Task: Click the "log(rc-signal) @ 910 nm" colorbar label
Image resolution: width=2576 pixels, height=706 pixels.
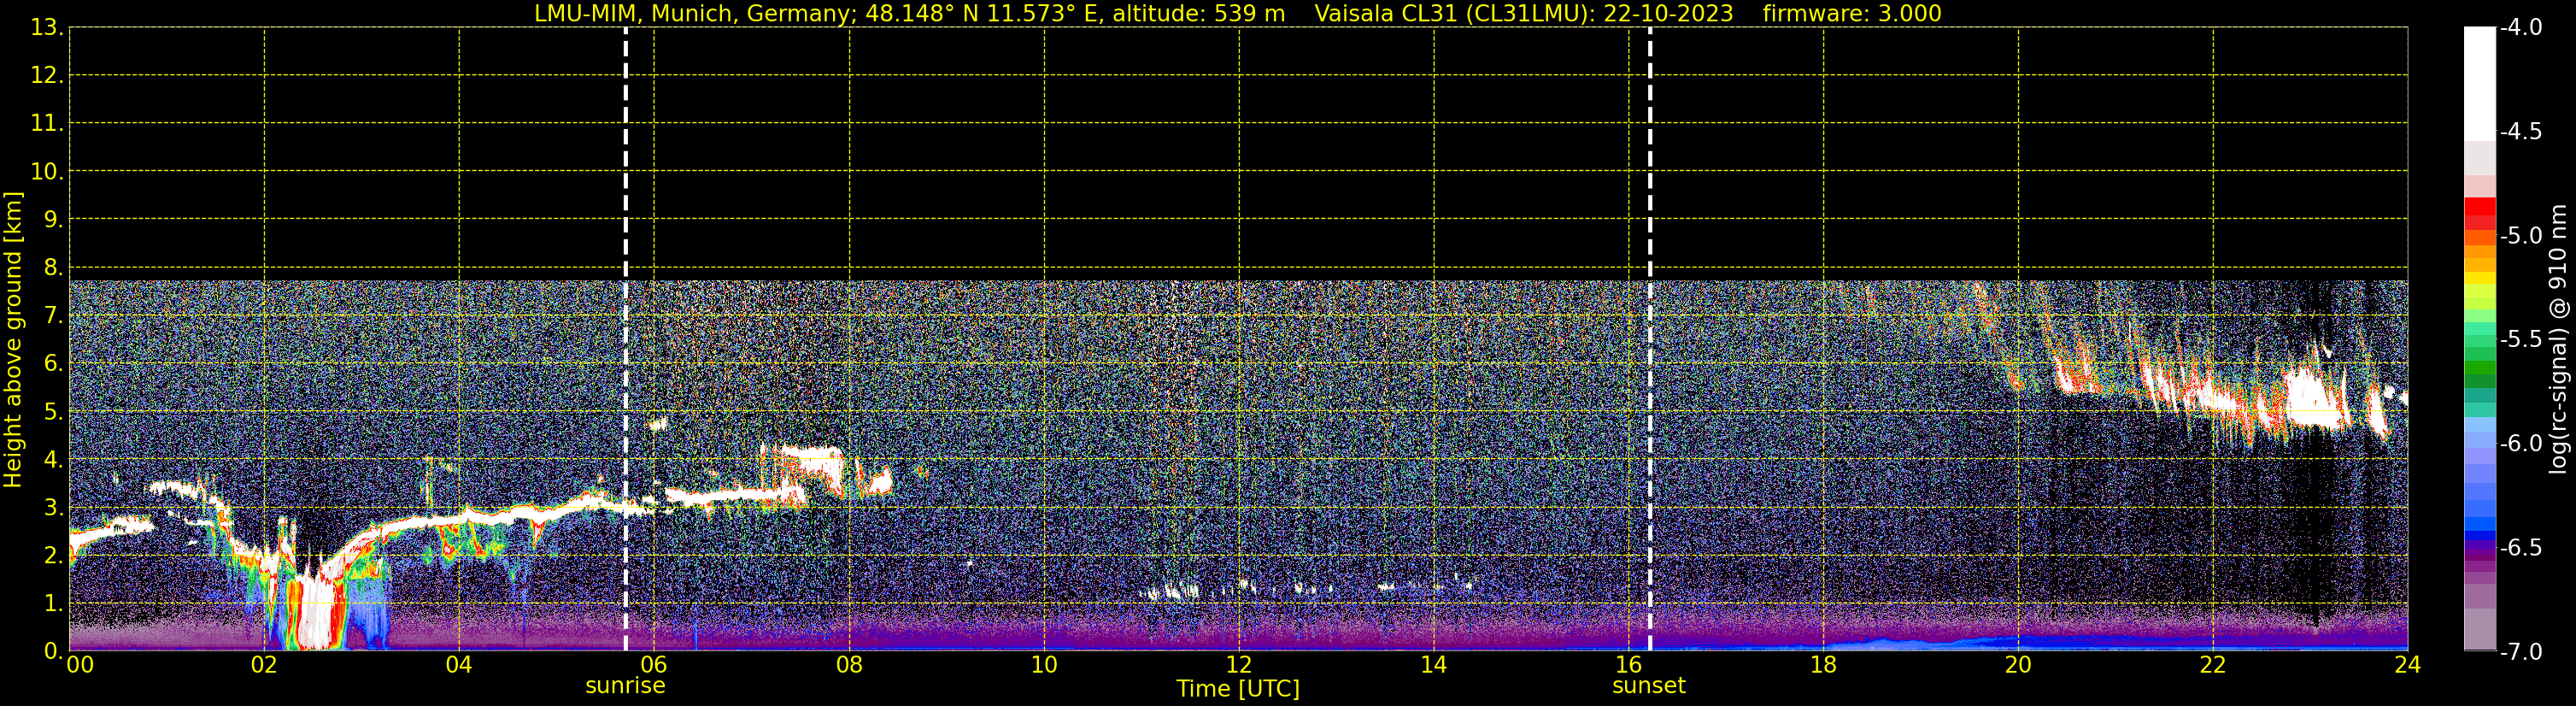Action: (2560, 339)
